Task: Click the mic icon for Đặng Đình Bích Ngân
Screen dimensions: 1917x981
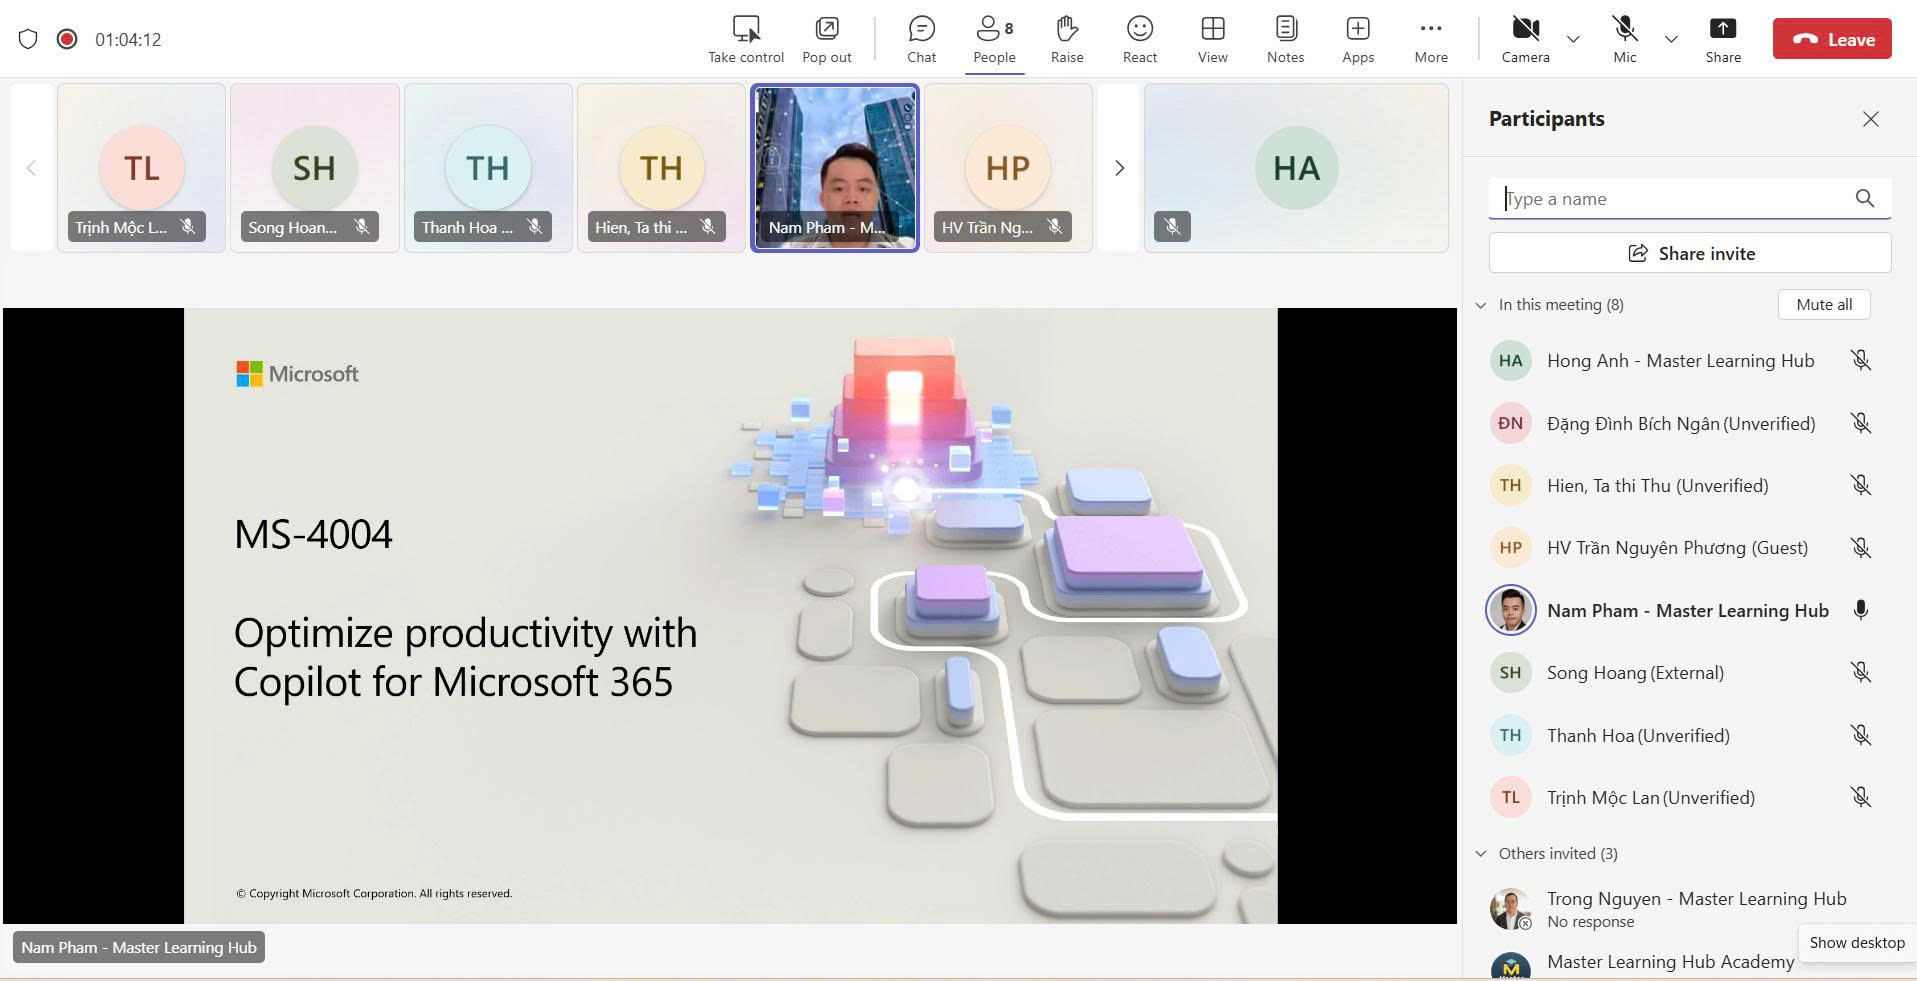Action: [1861, 424]
